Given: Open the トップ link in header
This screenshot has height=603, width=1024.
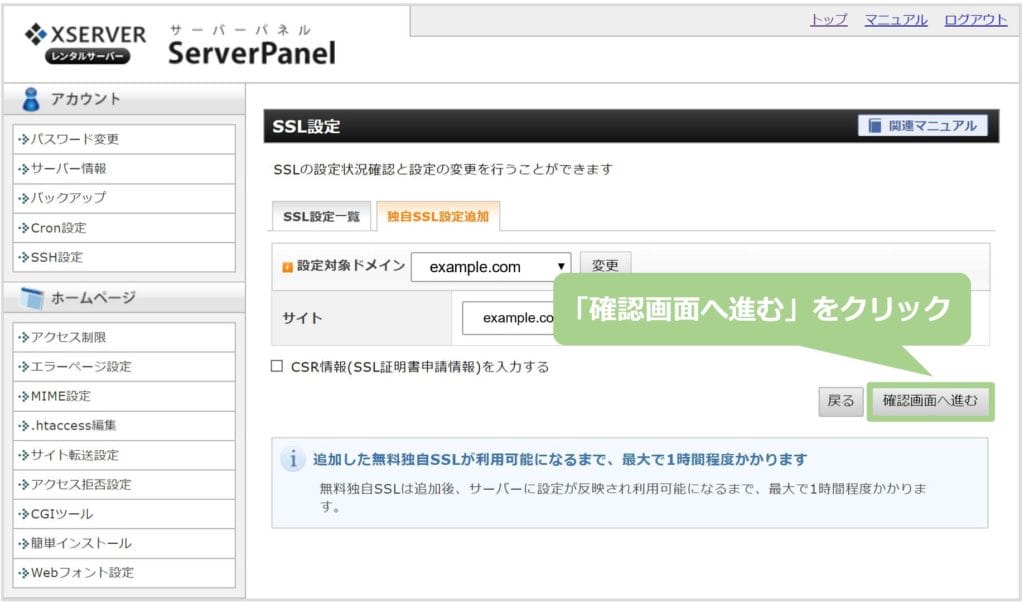Looking at the screenshot, I should click(x=828, y=20).
